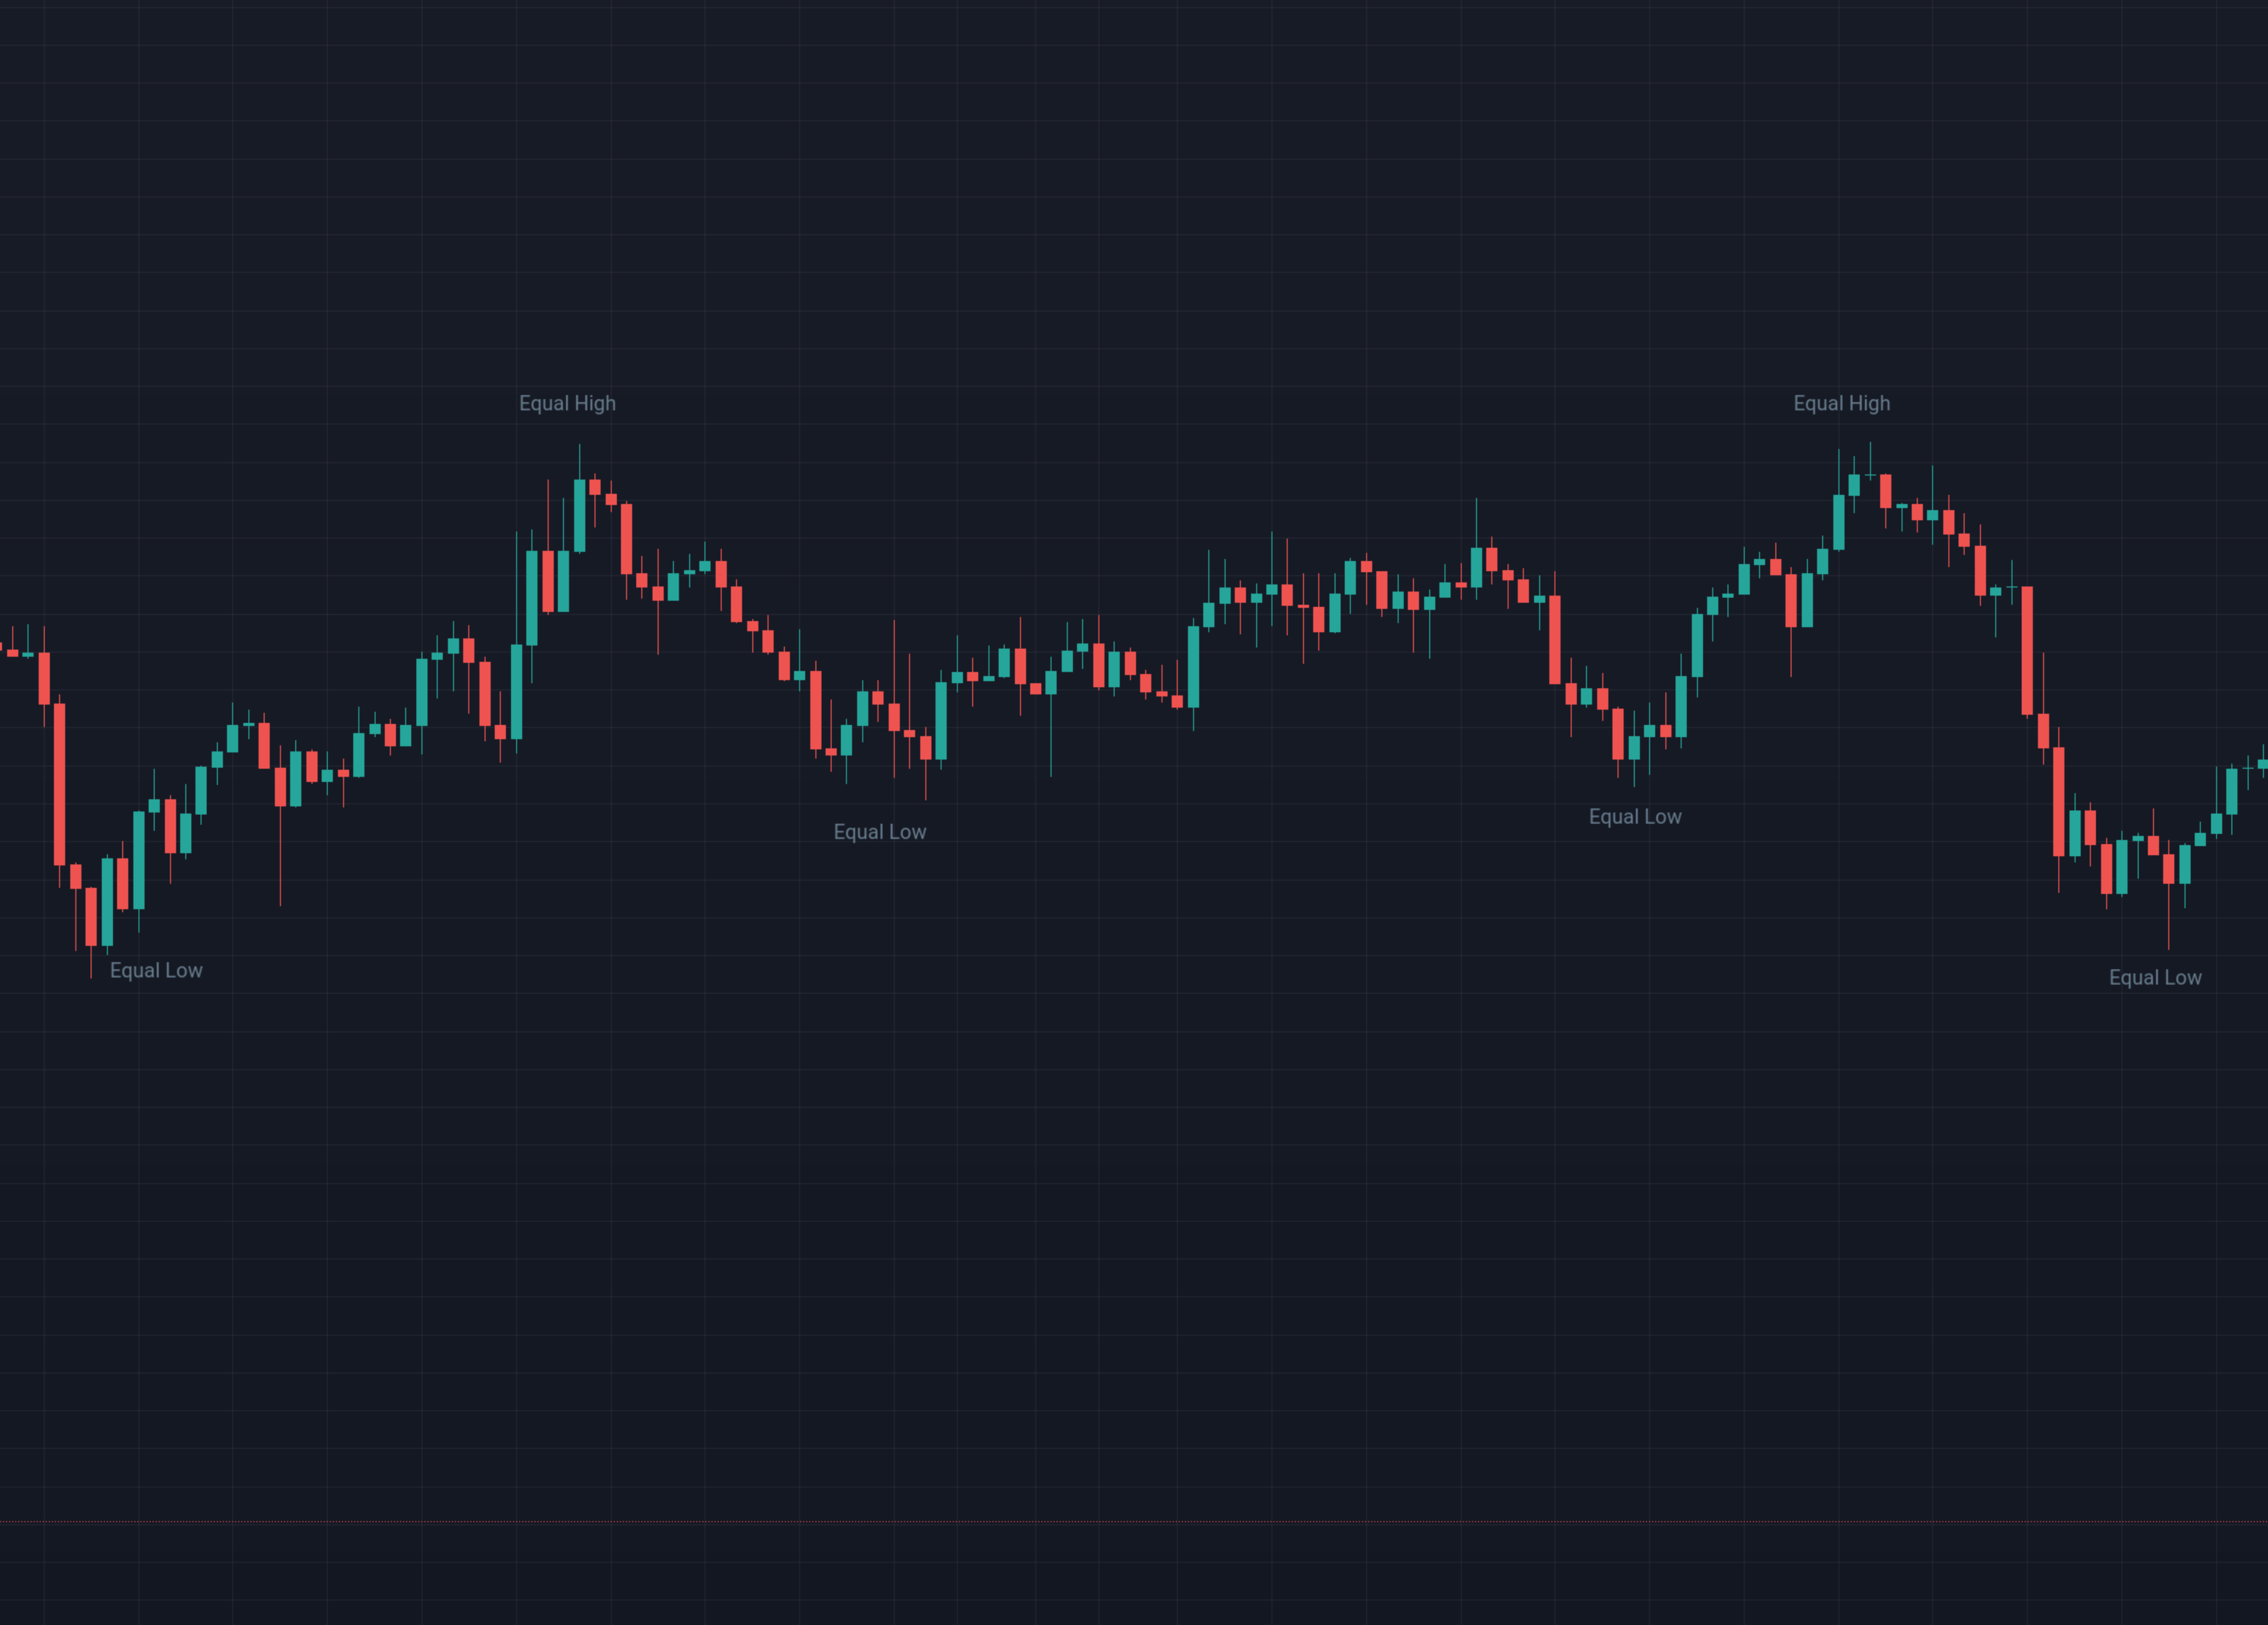Screen dimensions: 2268x1625
Task: Click the large red candle dropping toward third Equal Low
Action: click(1555, 639)
